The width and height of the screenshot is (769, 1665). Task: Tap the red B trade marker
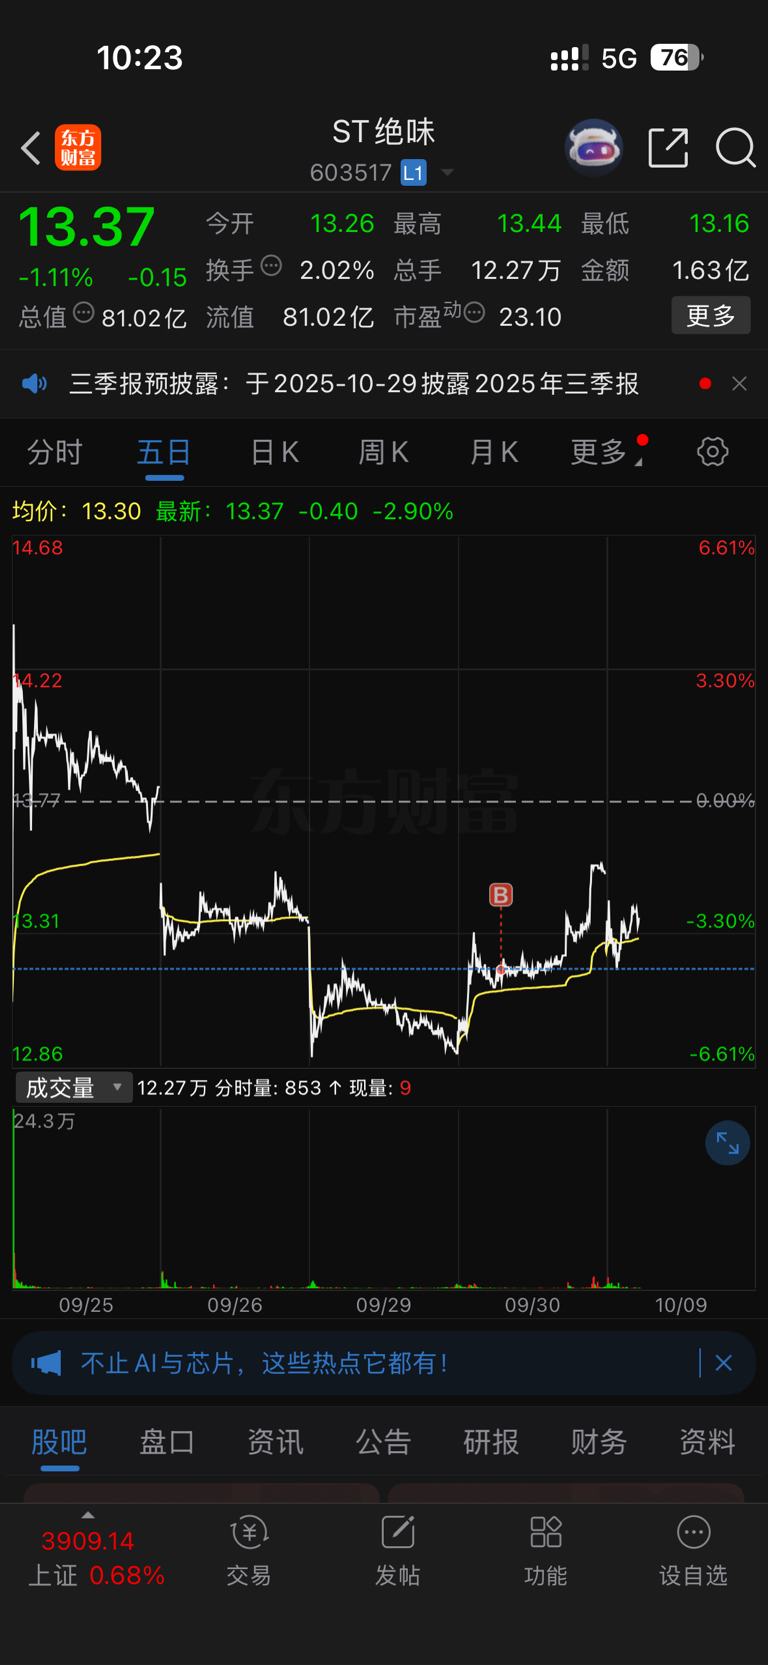[501, 895]
